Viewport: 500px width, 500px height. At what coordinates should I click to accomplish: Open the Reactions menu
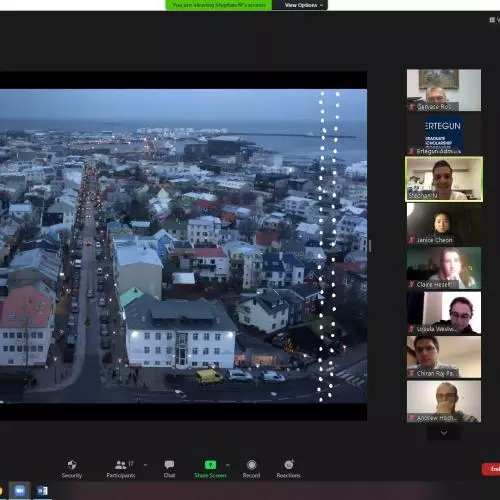289,469
